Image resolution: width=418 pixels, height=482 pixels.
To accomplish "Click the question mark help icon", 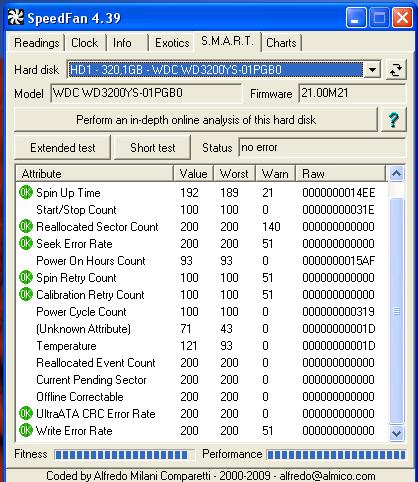I will coord(394,120).
